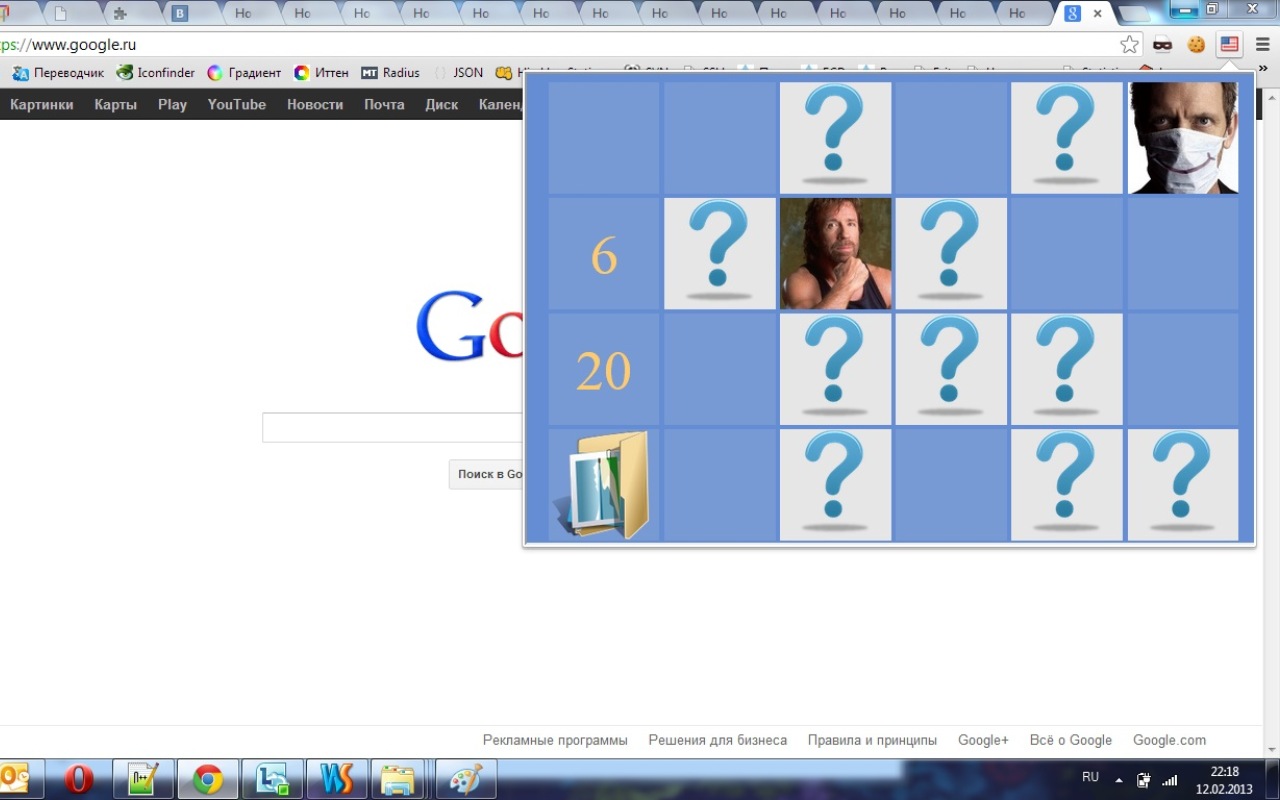Open the RU keyboard layout menu
Screen dimensions: 1280x800
click(x=1090, y=776)
